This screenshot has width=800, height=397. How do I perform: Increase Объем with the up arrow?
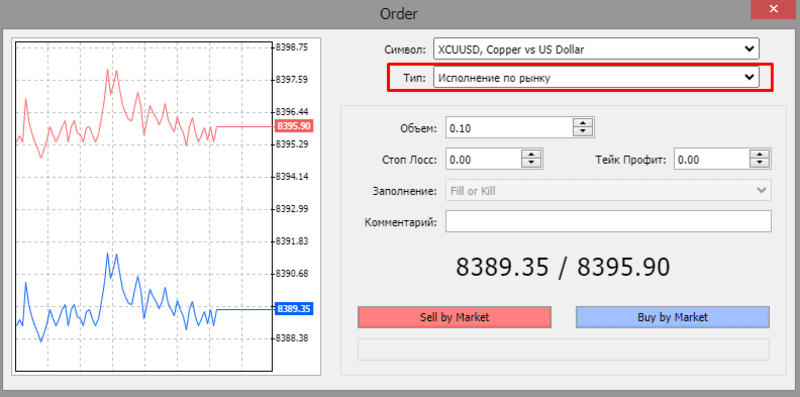(583, 123)
